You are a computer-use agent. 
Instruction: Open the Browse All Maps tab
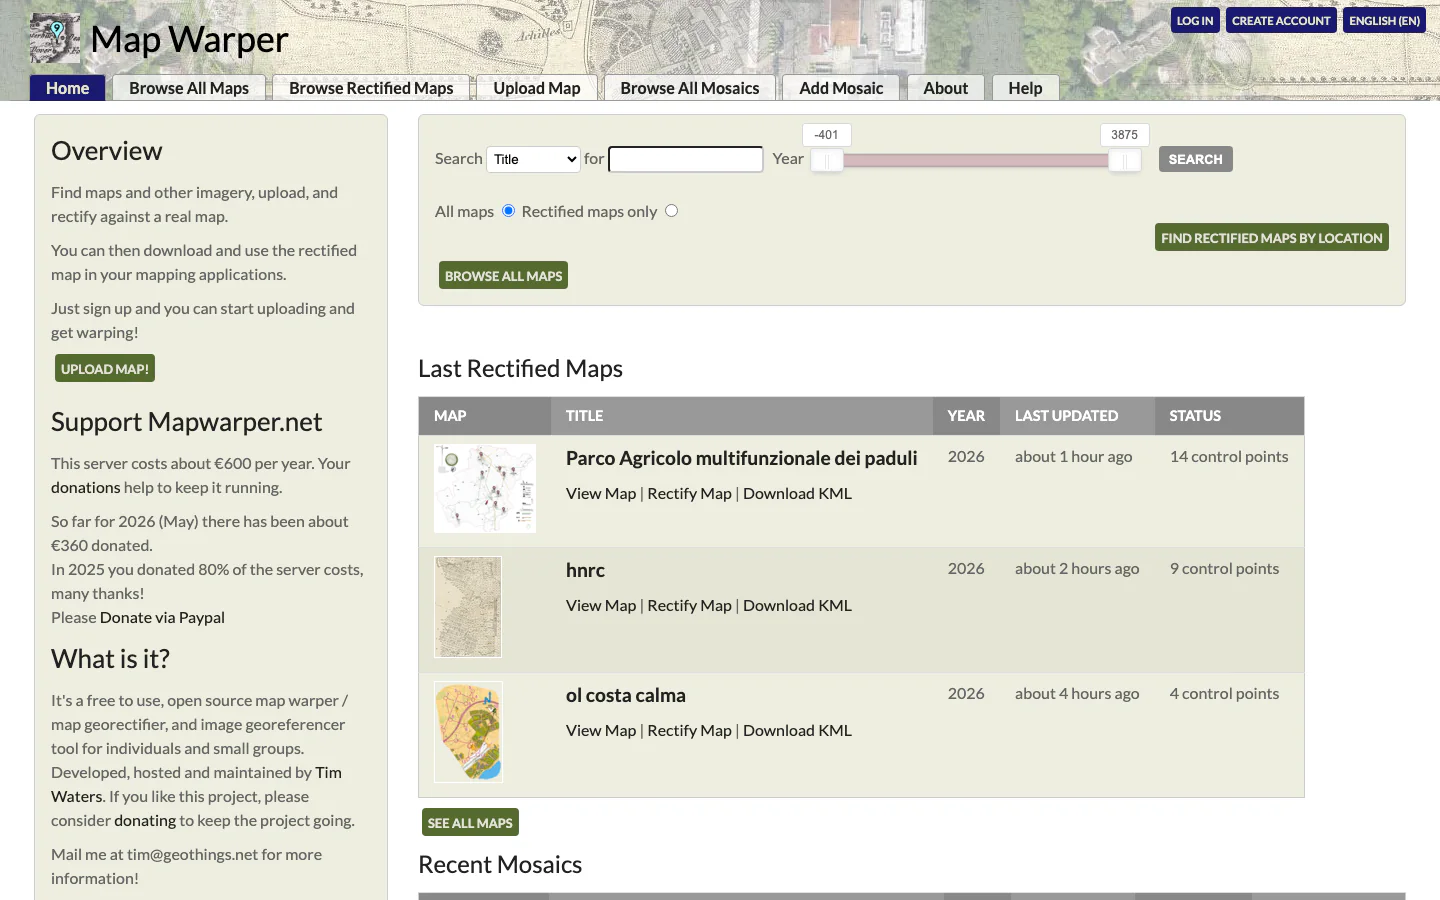(189, 88)
